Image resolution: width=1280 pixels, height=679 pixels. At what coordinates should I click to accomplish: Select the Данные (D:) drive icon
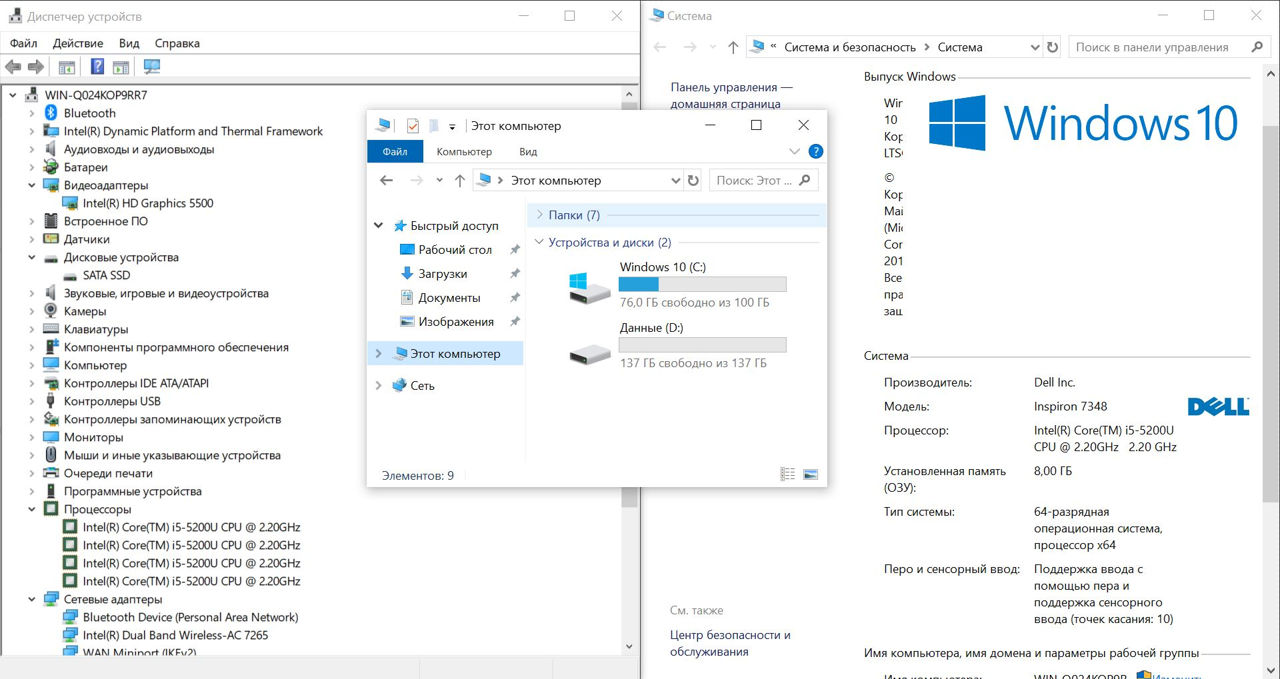(x=589, y=351)
